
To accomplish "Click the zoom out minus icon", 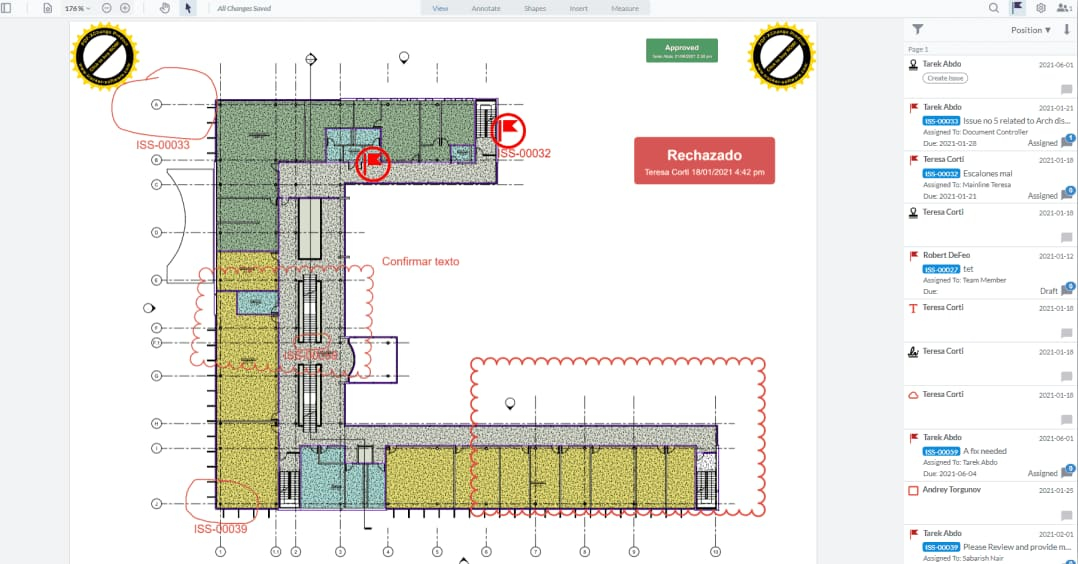I will point(107,8).
